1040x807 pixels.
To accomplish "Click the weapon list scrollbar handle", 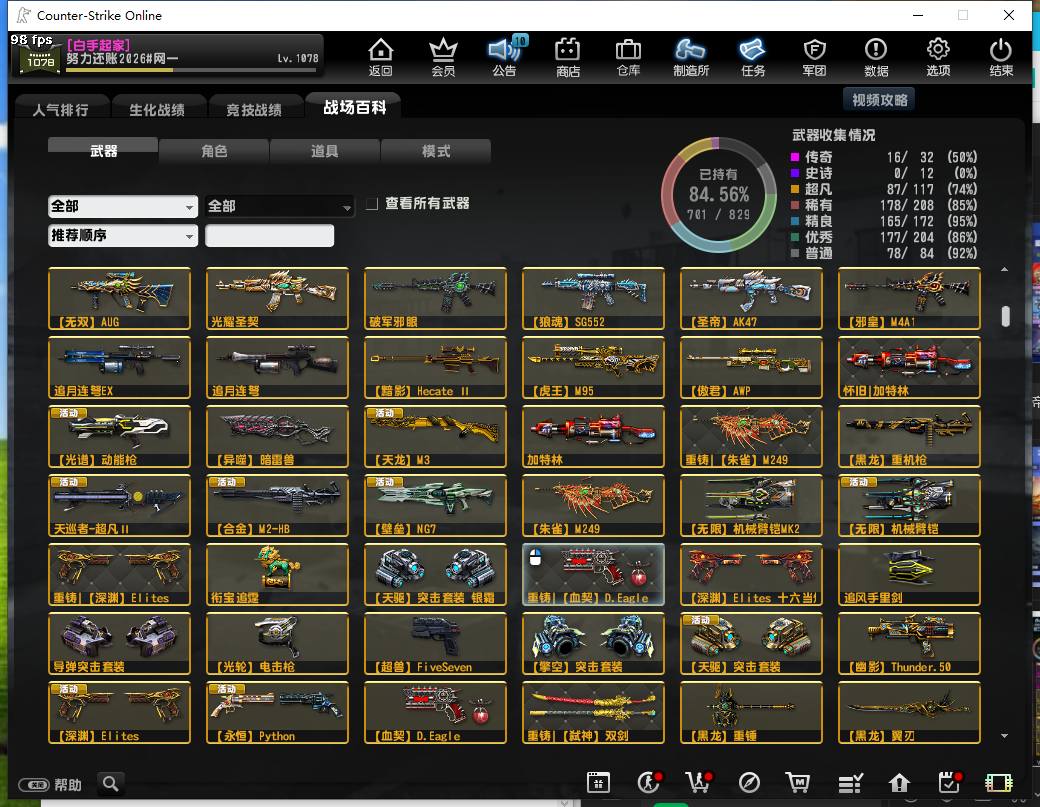I will click(x=1006, y=316).
